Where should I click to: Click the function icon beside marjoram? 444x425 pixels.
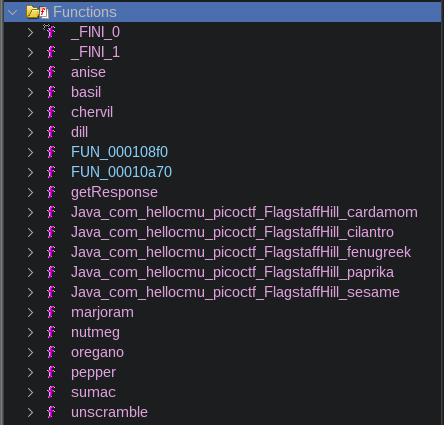(51, 312)
